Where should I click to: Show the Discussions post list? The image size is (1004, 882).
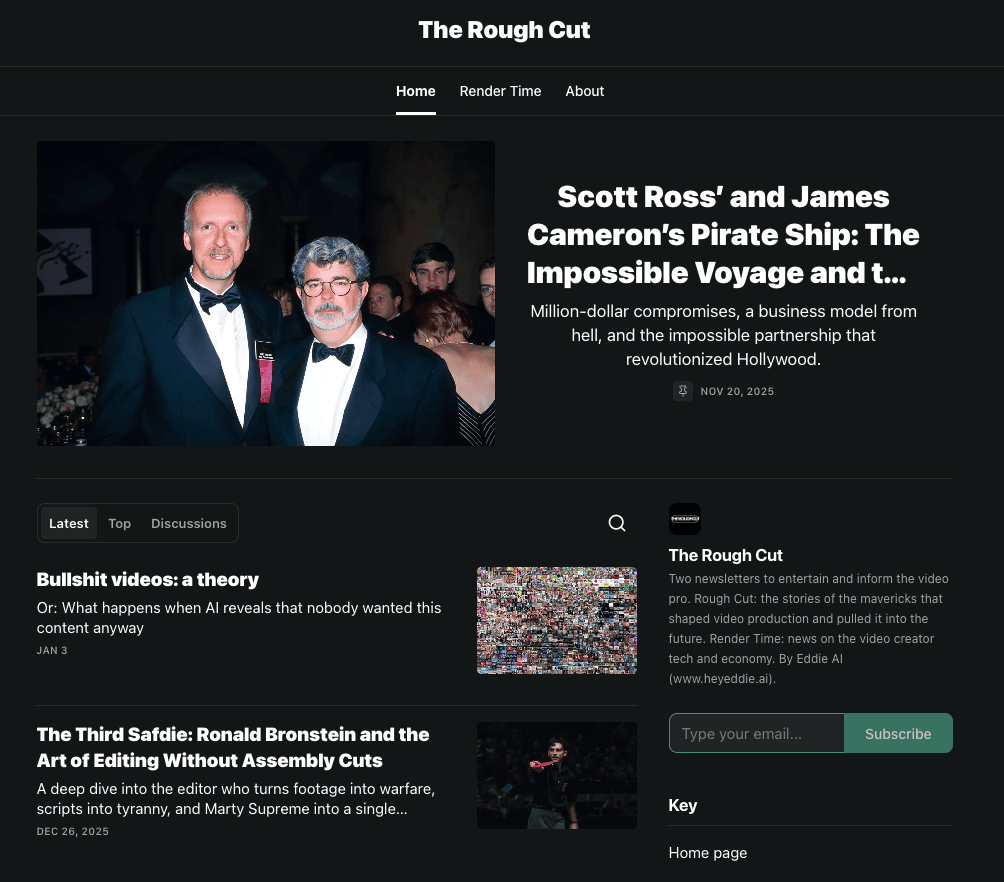tap(188, 523)
